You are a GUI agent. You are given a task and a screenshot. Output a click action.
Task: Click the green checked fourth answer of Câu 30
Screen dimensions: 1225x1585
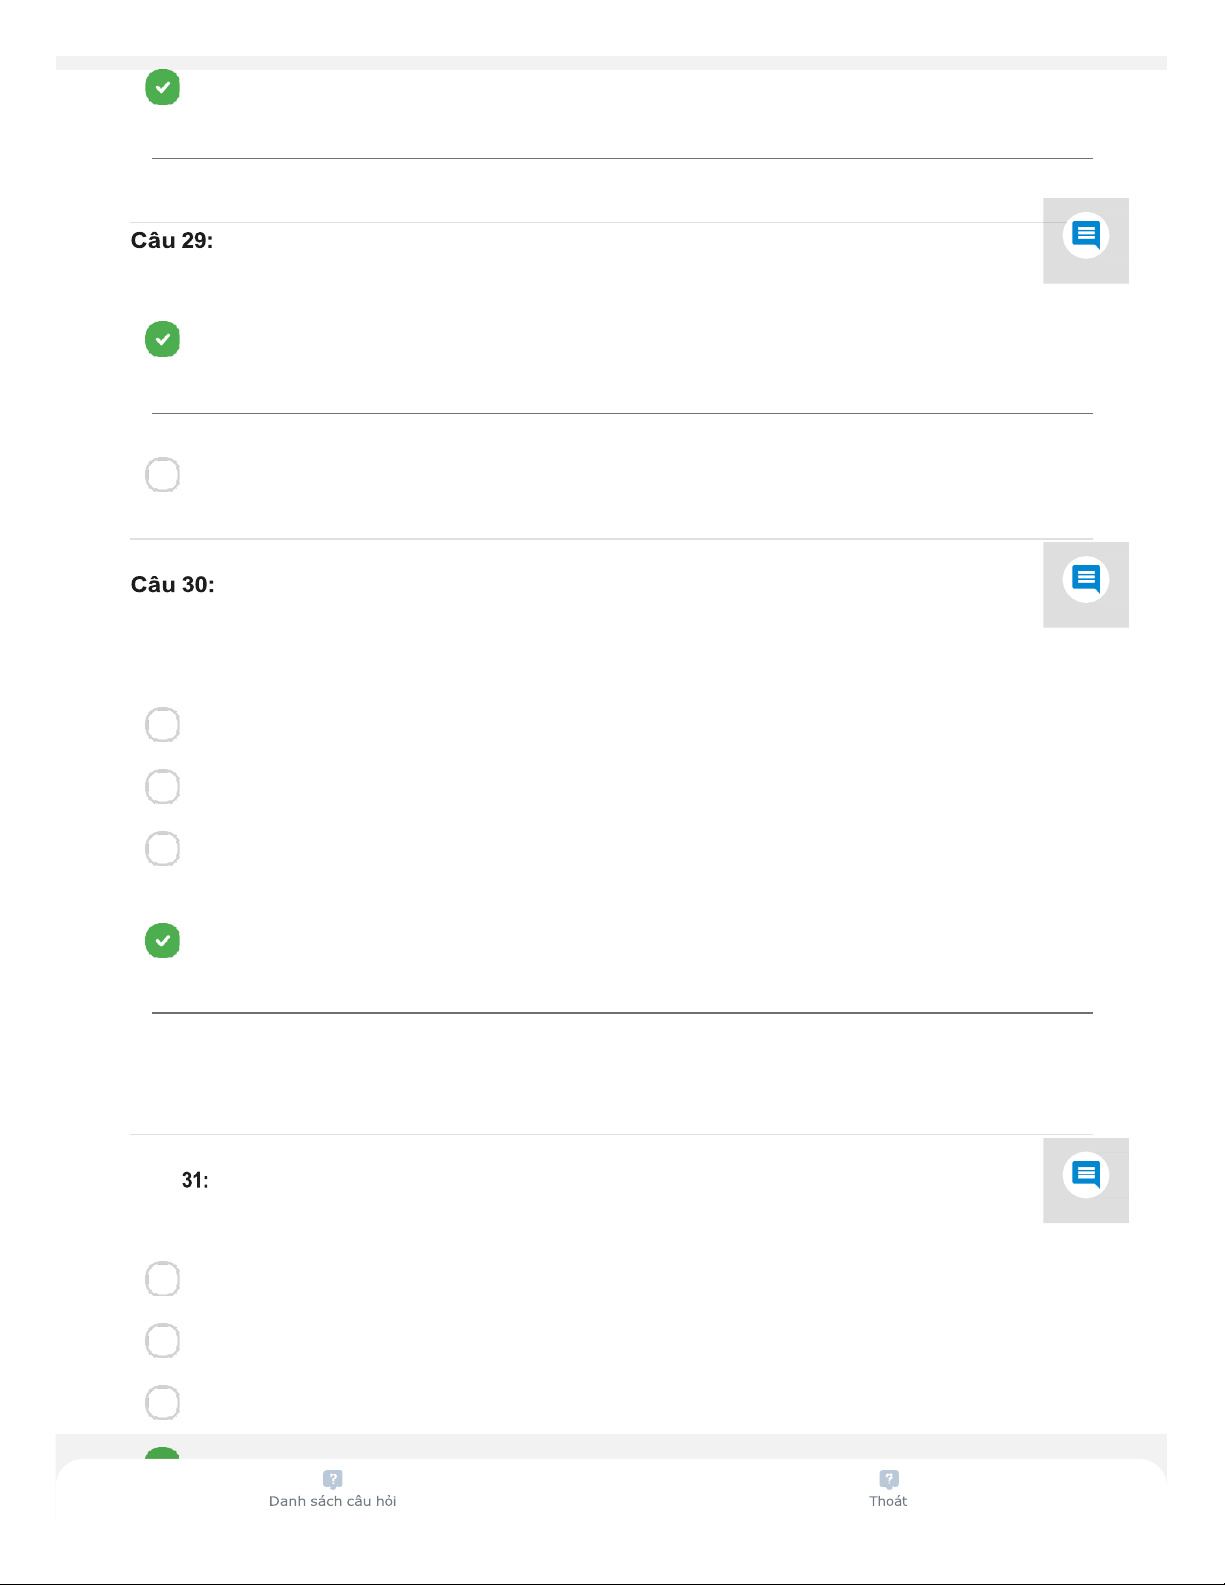162,941
